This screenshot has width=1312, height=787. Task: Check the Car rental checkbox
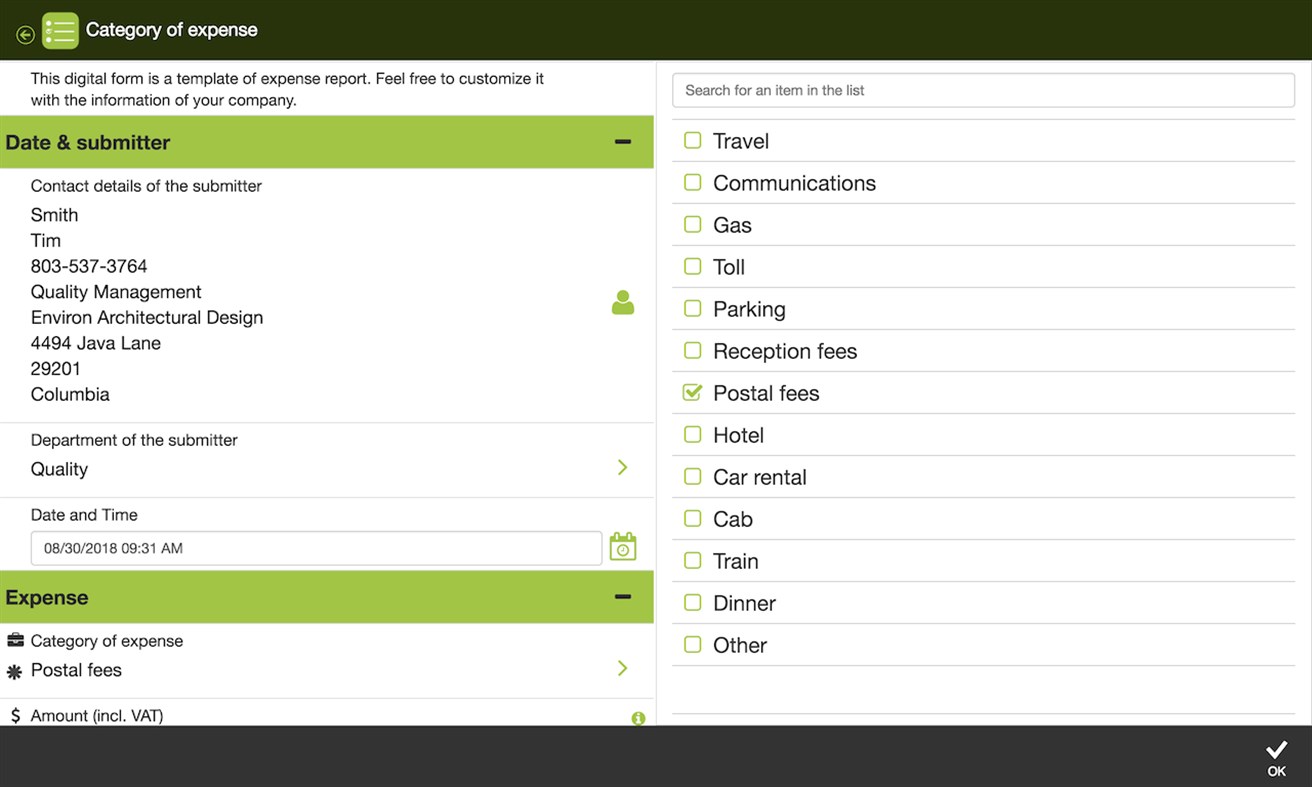click(692, 476)
